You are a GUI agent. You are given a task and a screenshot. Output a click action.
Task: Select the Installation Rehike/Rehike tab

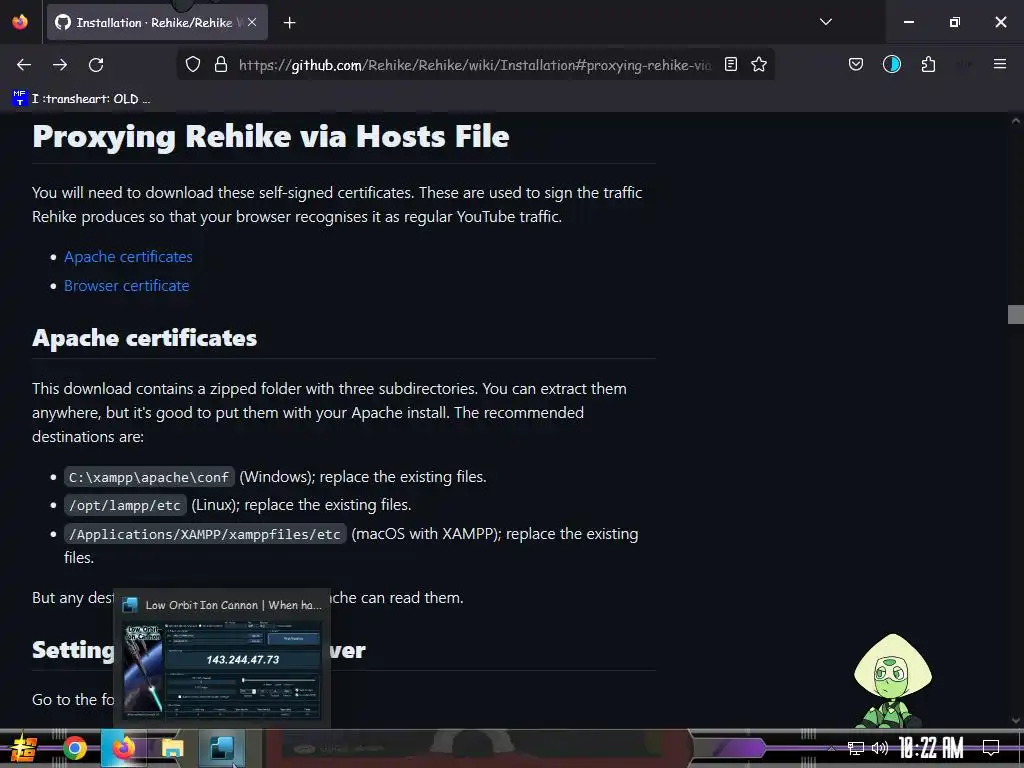click(x=157, y=22)
